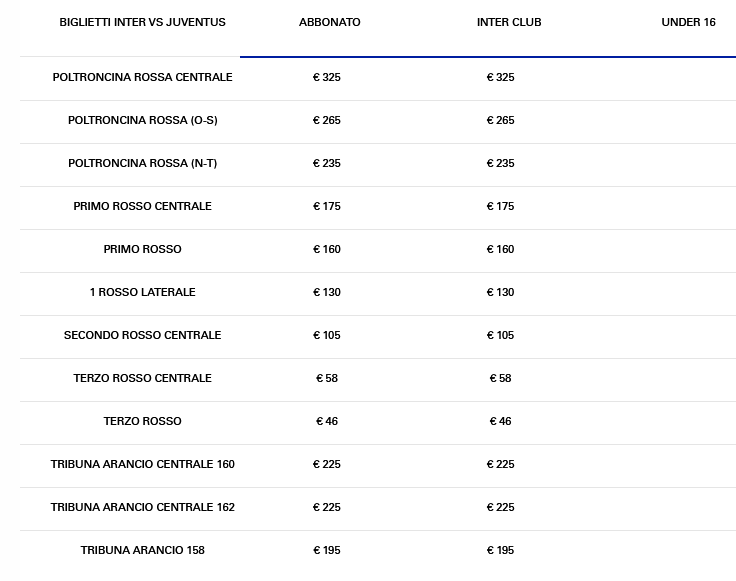The image size is (736, 581).
Task: Click Abbonato price for Poltroncina Rossa Centrale
Action: [x=327, y=77]
